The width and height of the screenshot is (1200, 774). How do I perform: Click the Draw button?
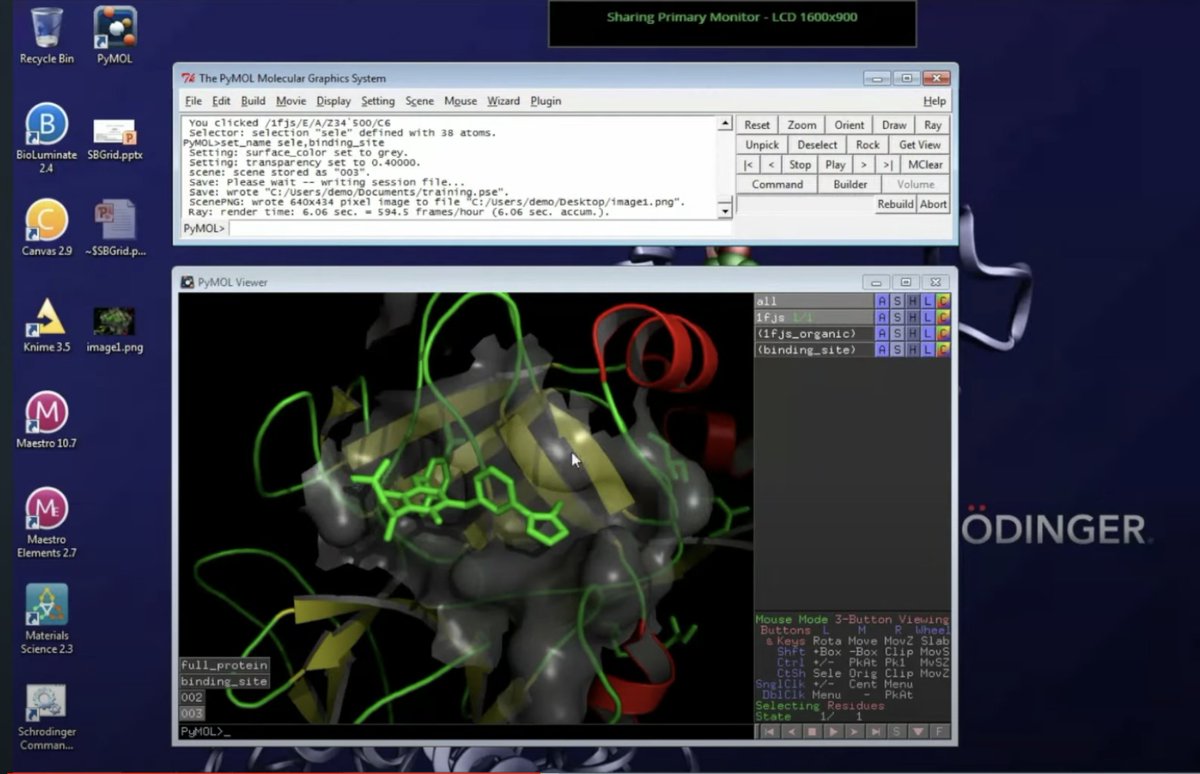[894, 125]
